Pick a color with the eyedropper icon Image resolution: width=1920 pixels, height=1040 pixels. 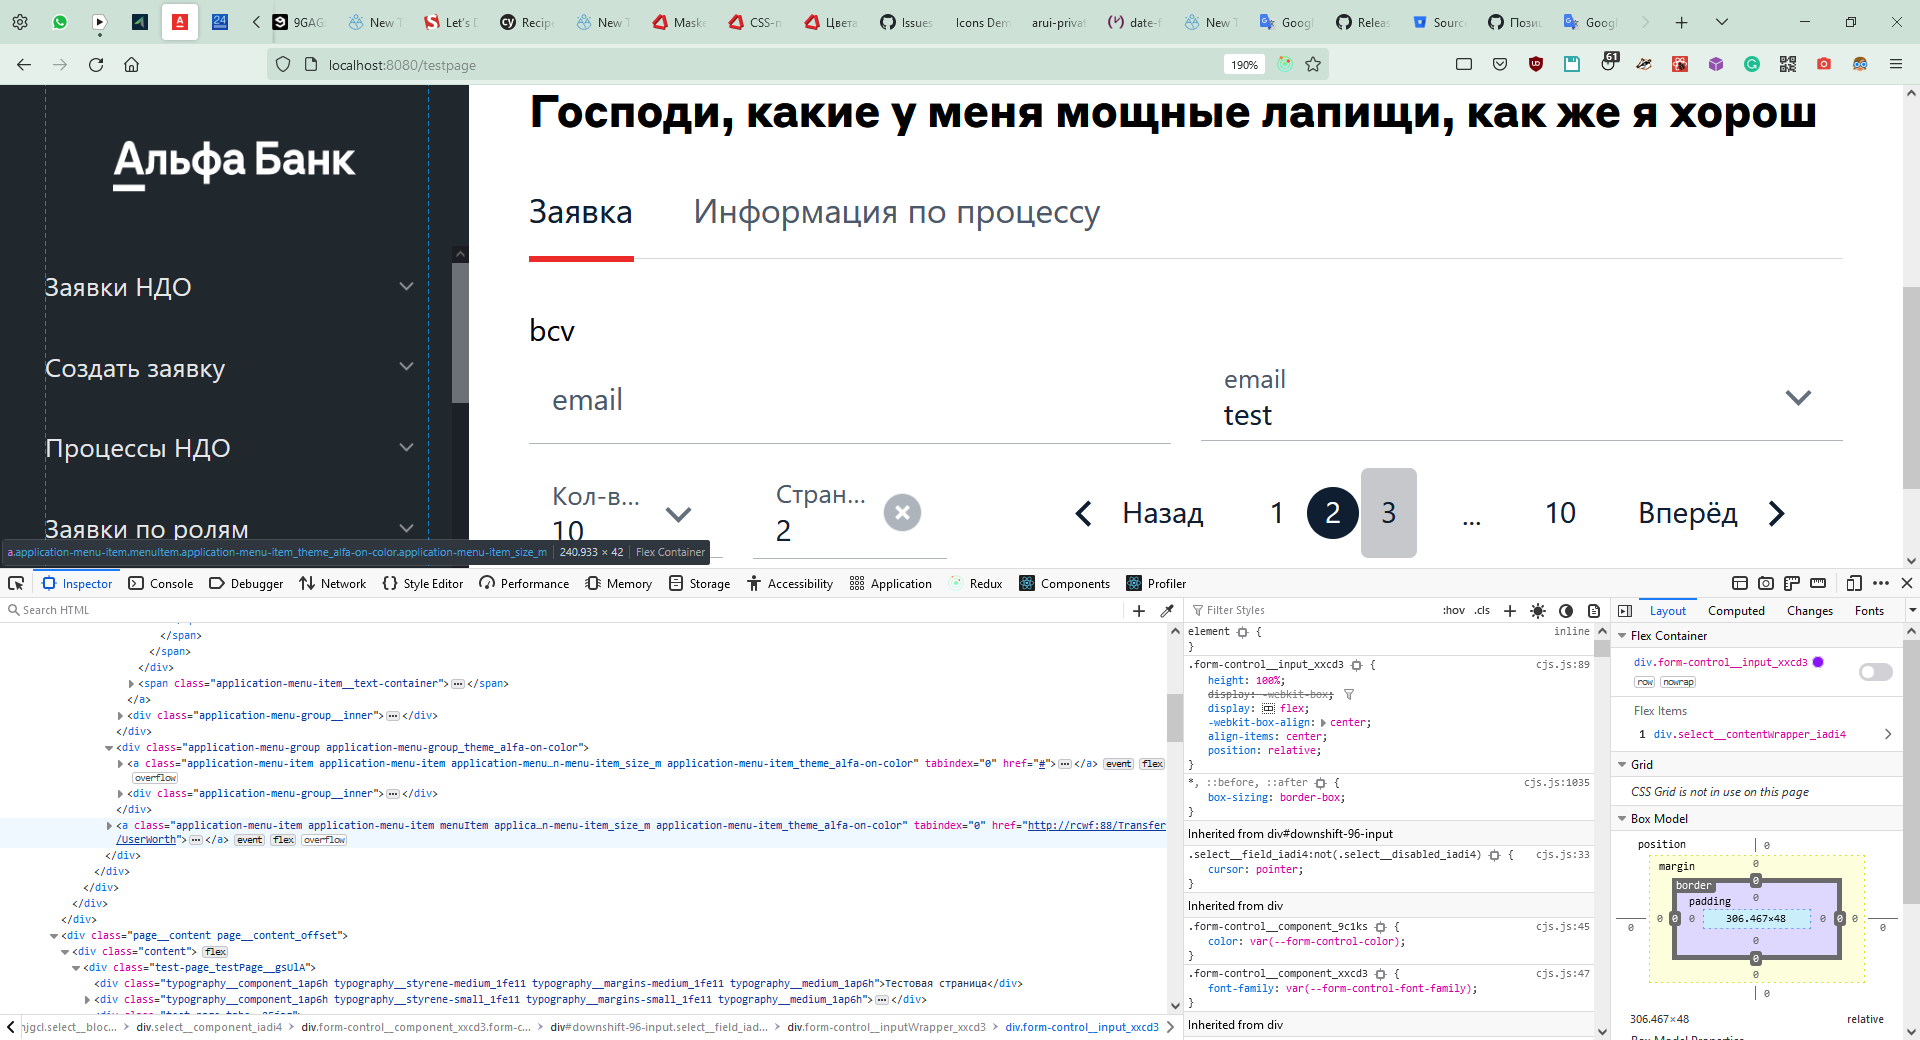pyautogui.click(x=1167, y=610)
